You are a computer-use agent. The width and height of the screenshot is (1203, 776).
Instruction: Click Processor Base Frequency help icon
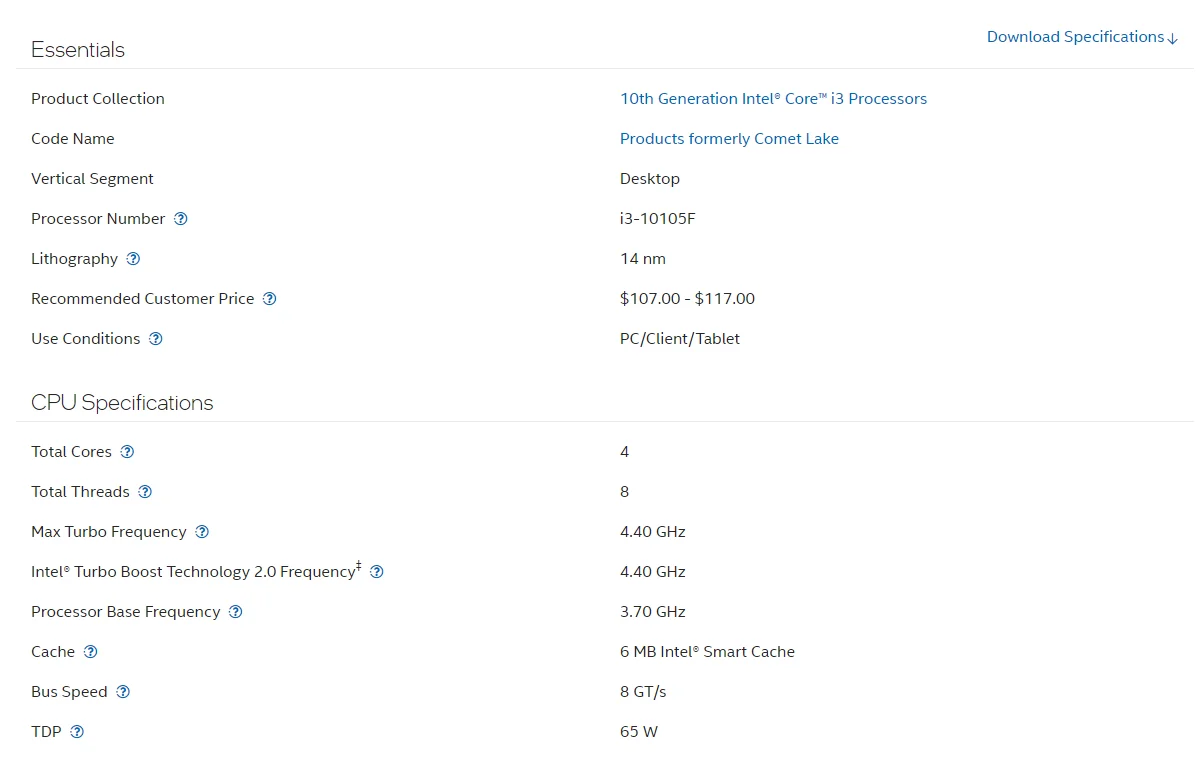point(236,612)
